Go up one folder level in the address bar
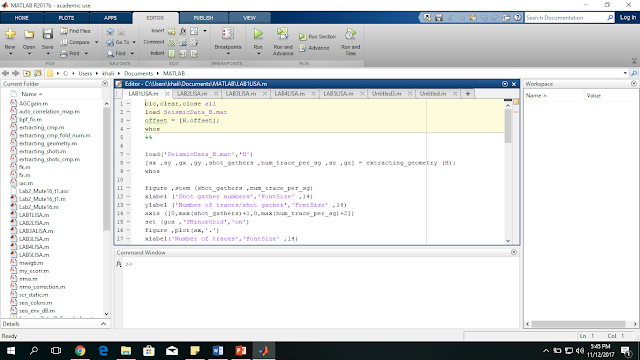 tap(27, 73)
